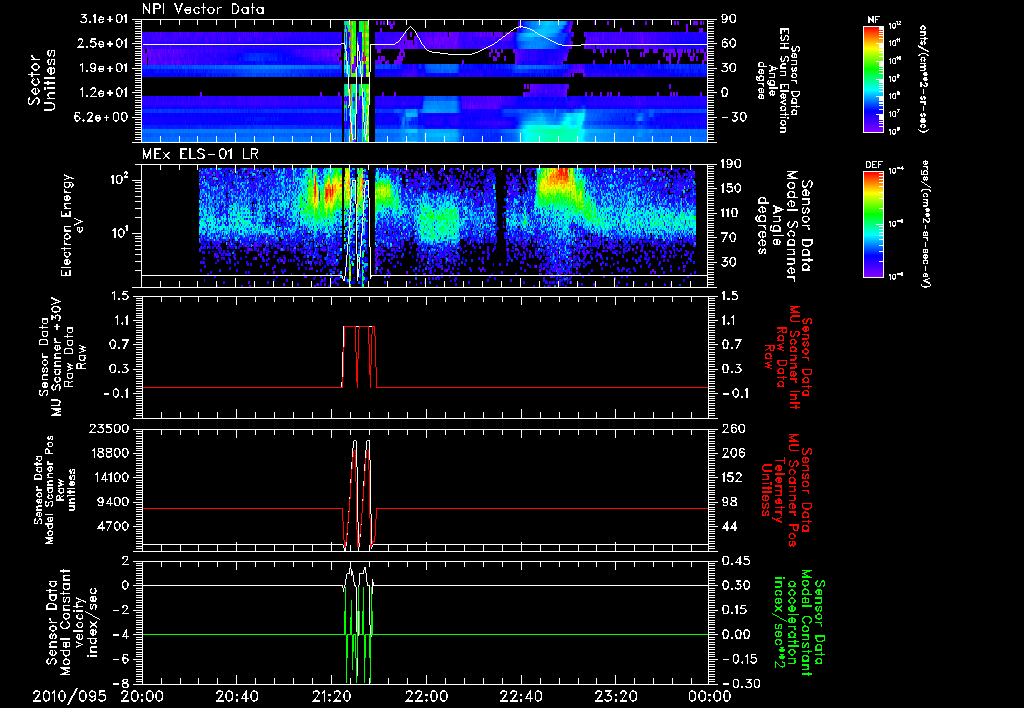Viewport: 1024px width, 708px height.
Task: Click the 14100 scanner position tick
Action: 110,477
